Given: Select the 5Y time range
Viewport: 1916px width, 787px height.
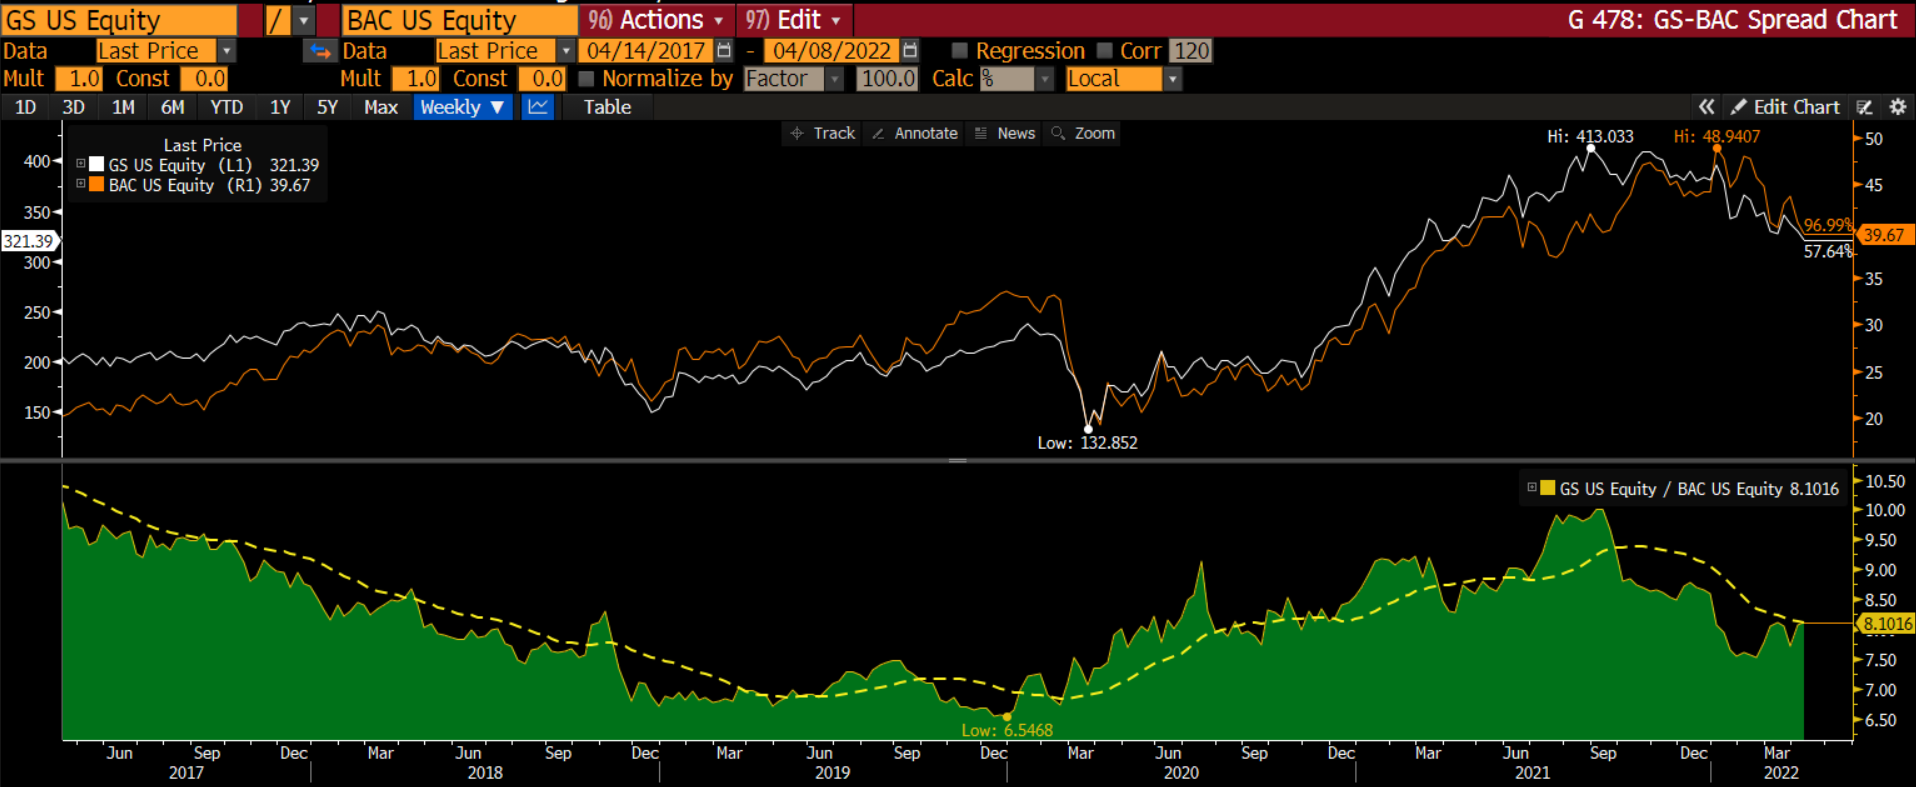Looking at the screenshot, I should click(327, 107).
